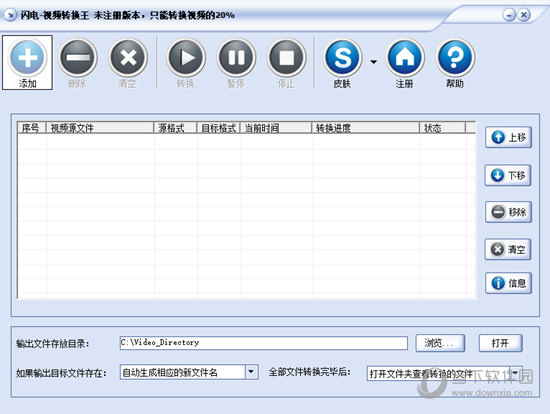Expand the skin dropdown arrow beside 皮肤
This screenshot has width=550, height=414.
point(374,62)
